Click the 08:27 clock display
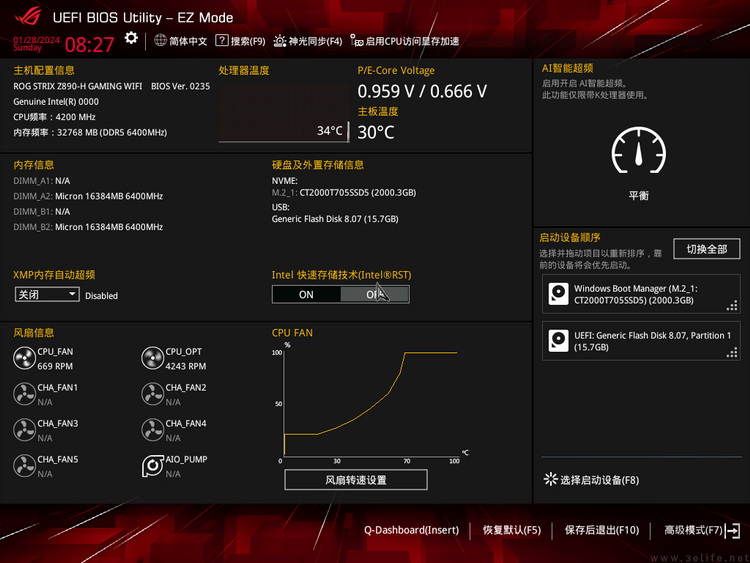 [89, 45]
